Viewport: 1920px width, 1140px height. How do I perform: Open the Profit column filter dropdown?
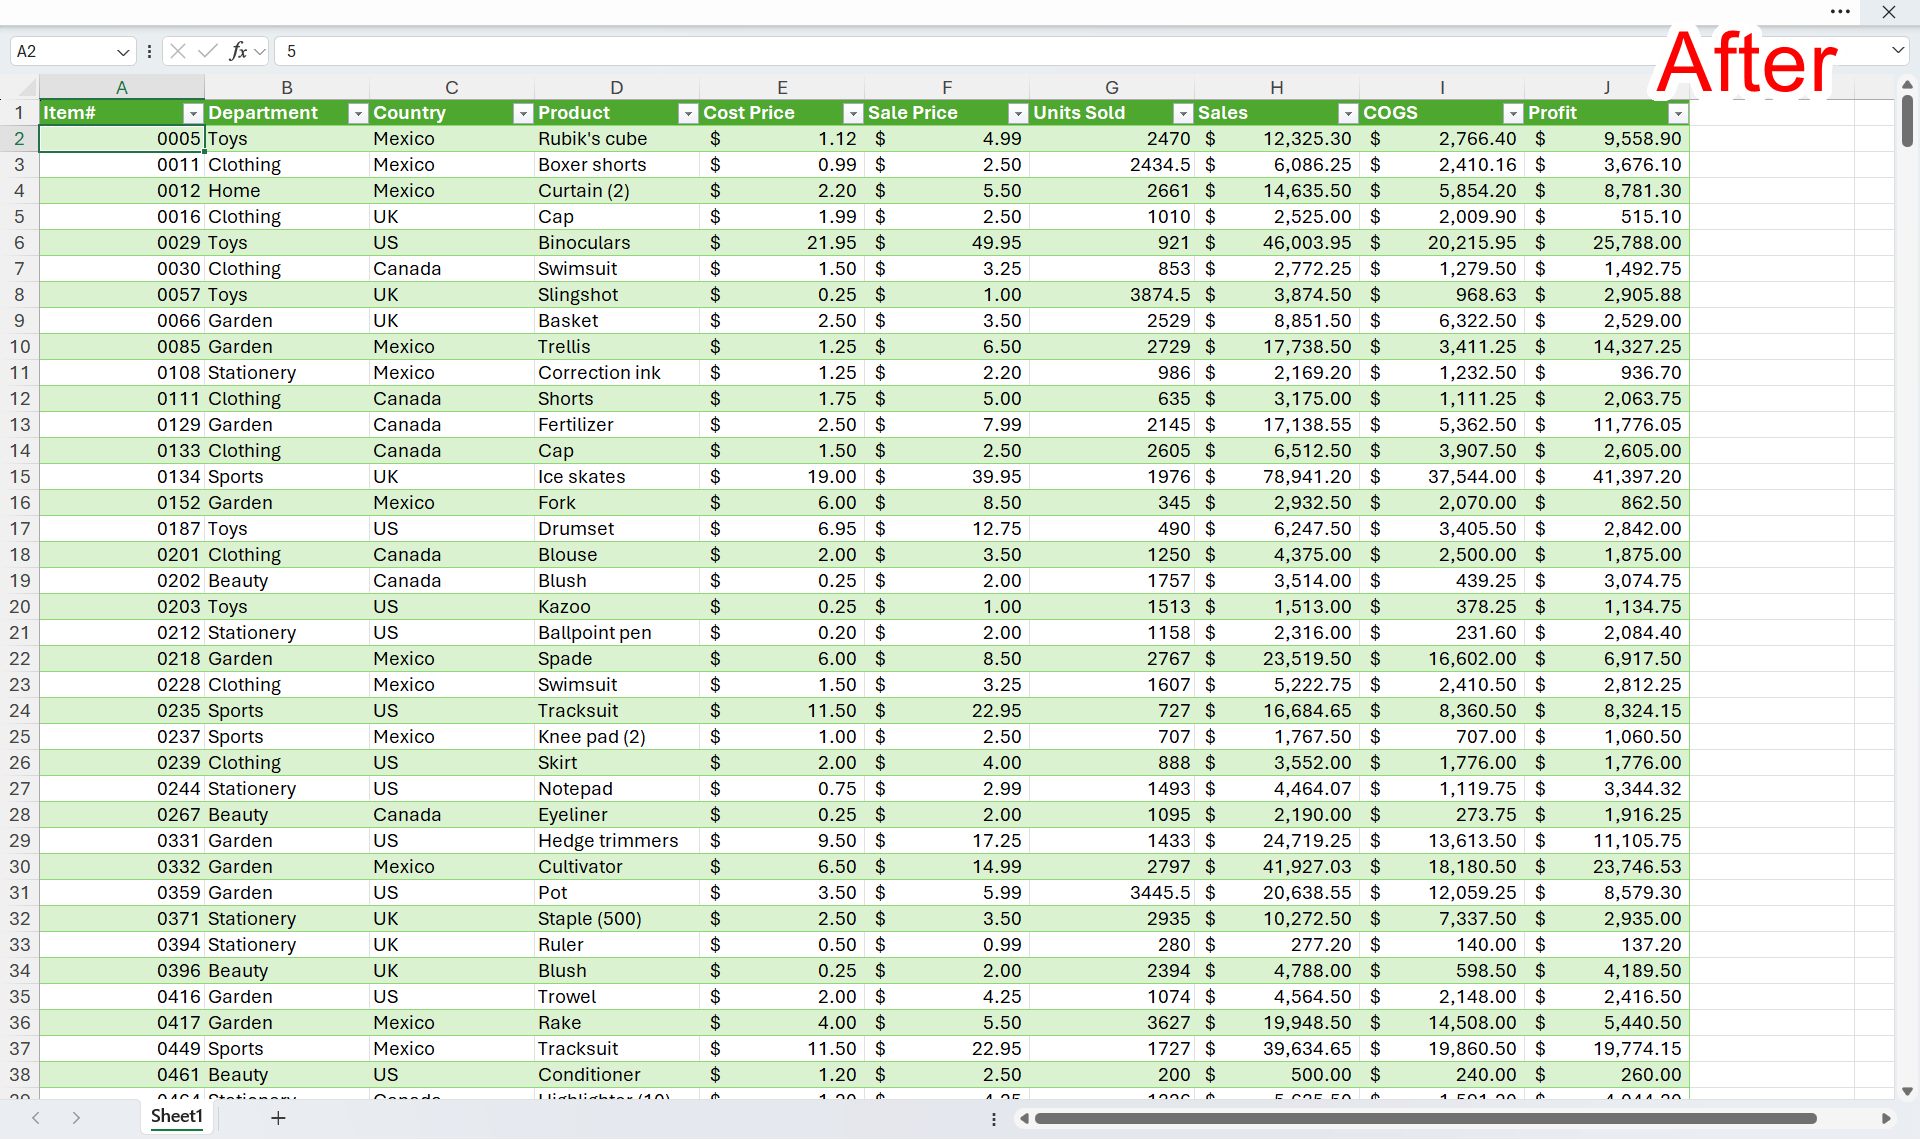pyautogui.click(x=1678, y=114)
